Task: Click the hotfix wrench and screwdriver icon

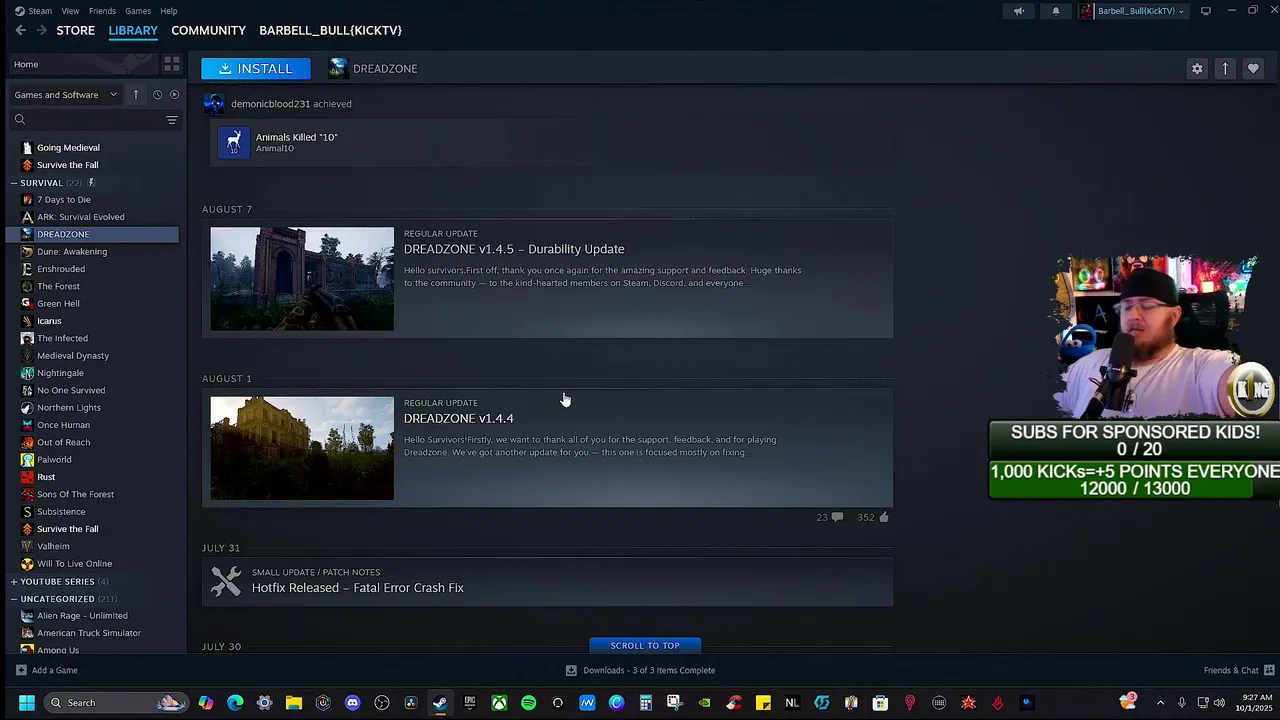Action: coord(226,581)
